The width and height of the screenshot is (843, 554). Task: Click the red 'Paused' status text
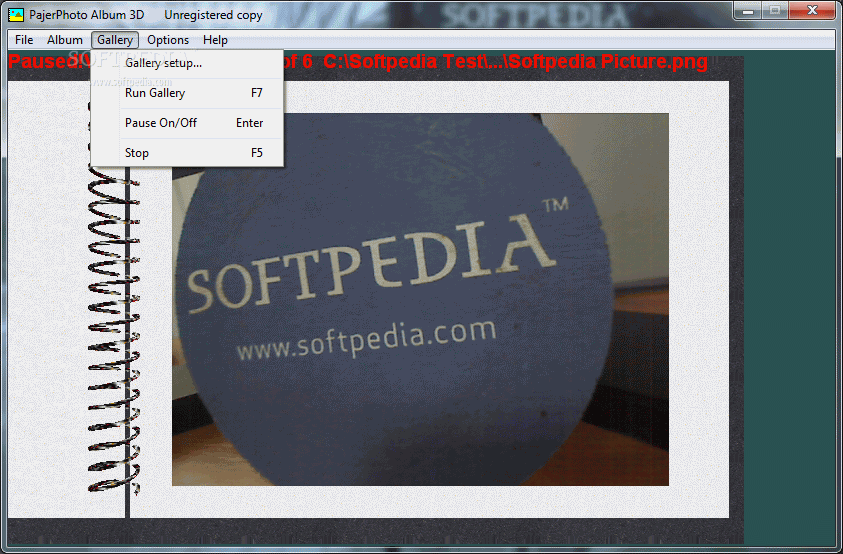(45, 61)
